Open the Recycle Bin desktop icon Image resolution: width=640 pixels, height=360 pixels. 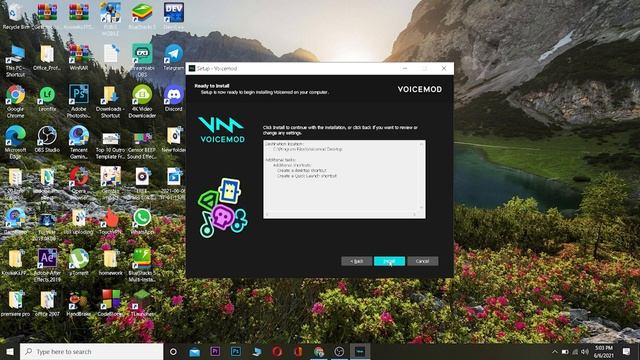tap(16, 16)
